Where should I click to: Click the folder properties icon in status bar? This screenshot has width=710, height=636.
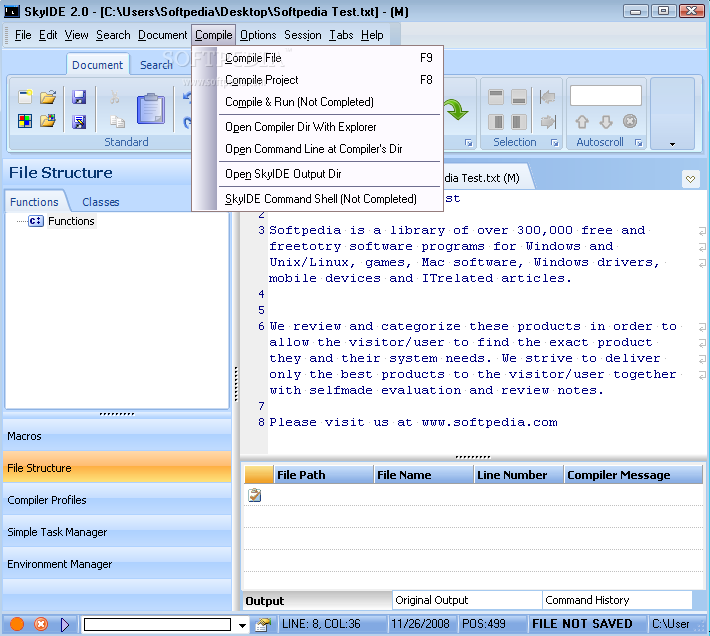pos(263,625)
